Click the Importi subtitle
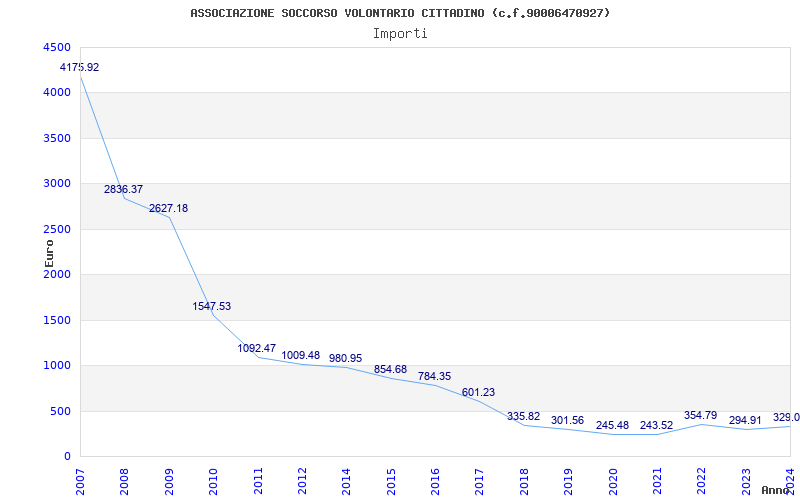This screenshot has width=800, height=500. (x=400, y=34)
